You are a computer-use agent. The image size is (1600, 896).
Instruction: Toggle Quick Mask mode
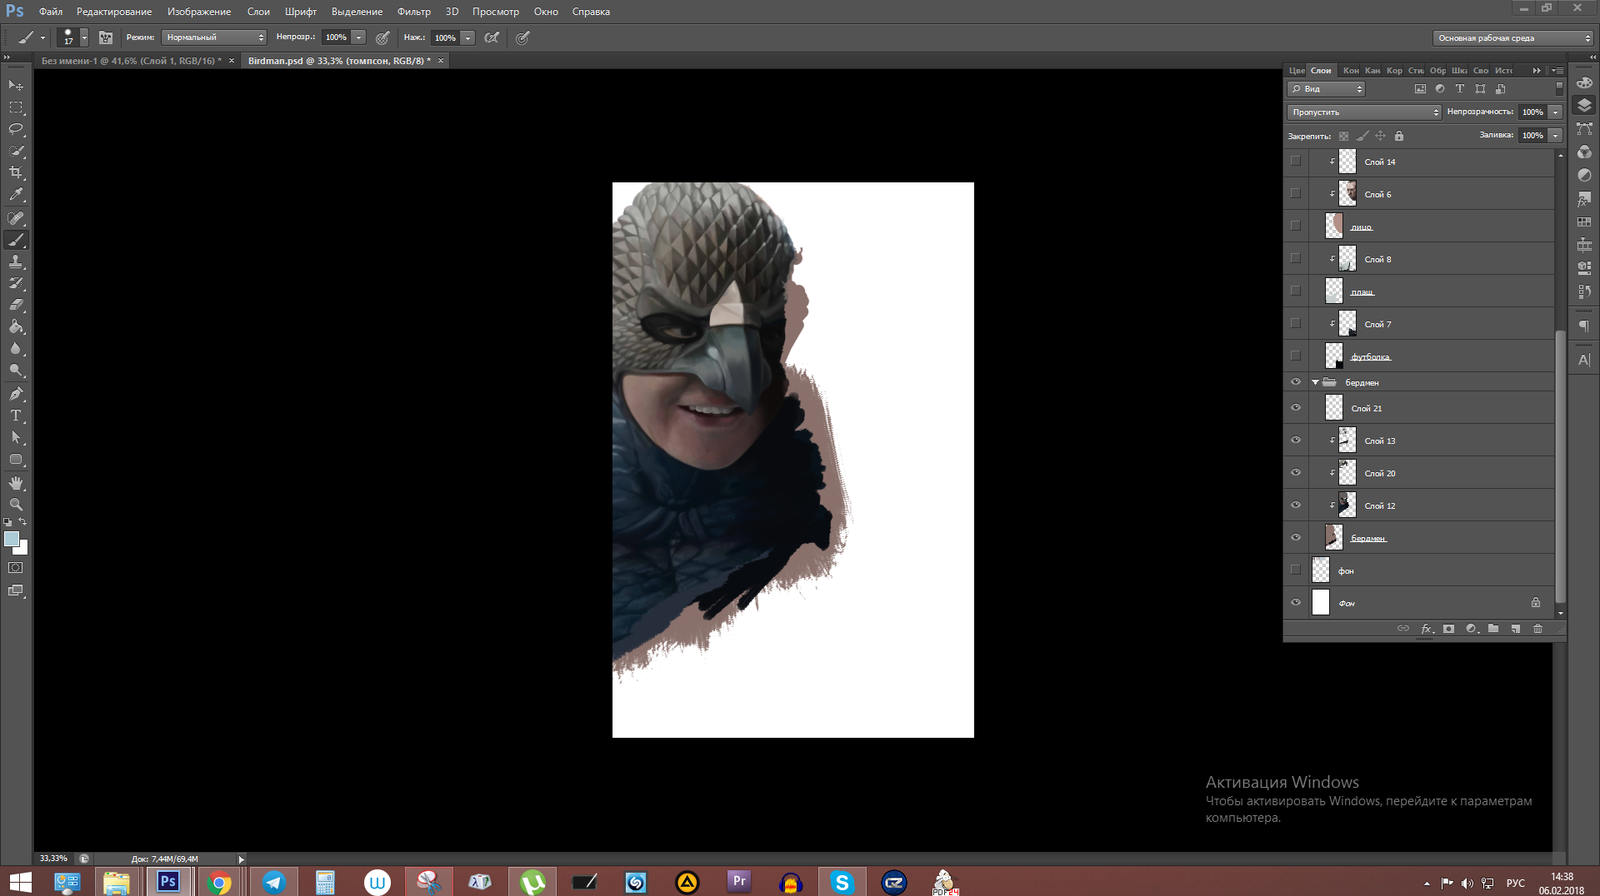(16, 568)
